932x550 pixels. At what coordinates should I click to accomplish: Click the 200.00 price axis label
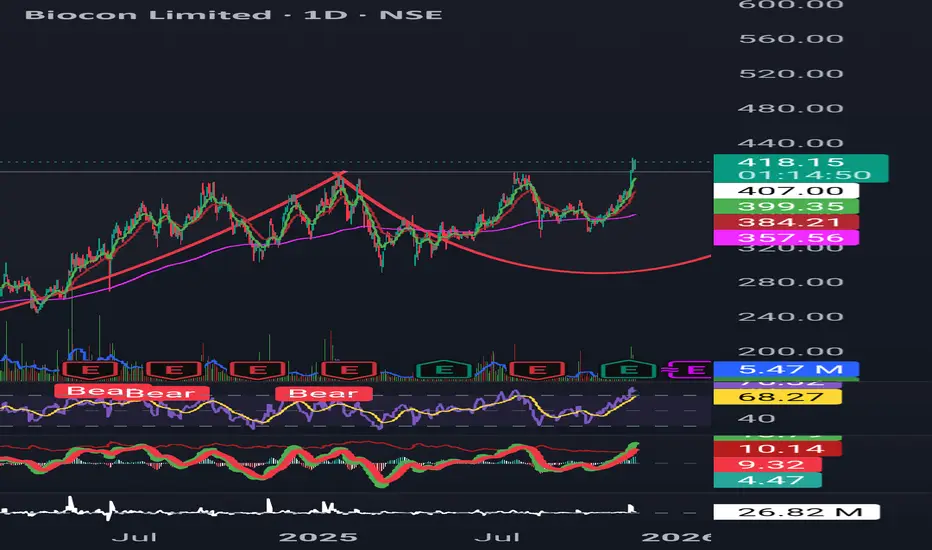click(791, 351)
